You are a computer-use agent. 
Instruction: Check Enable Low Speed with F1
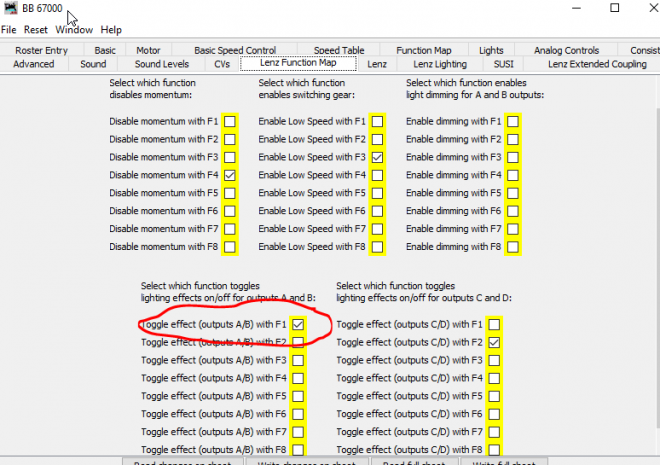(x=378, y=122)
